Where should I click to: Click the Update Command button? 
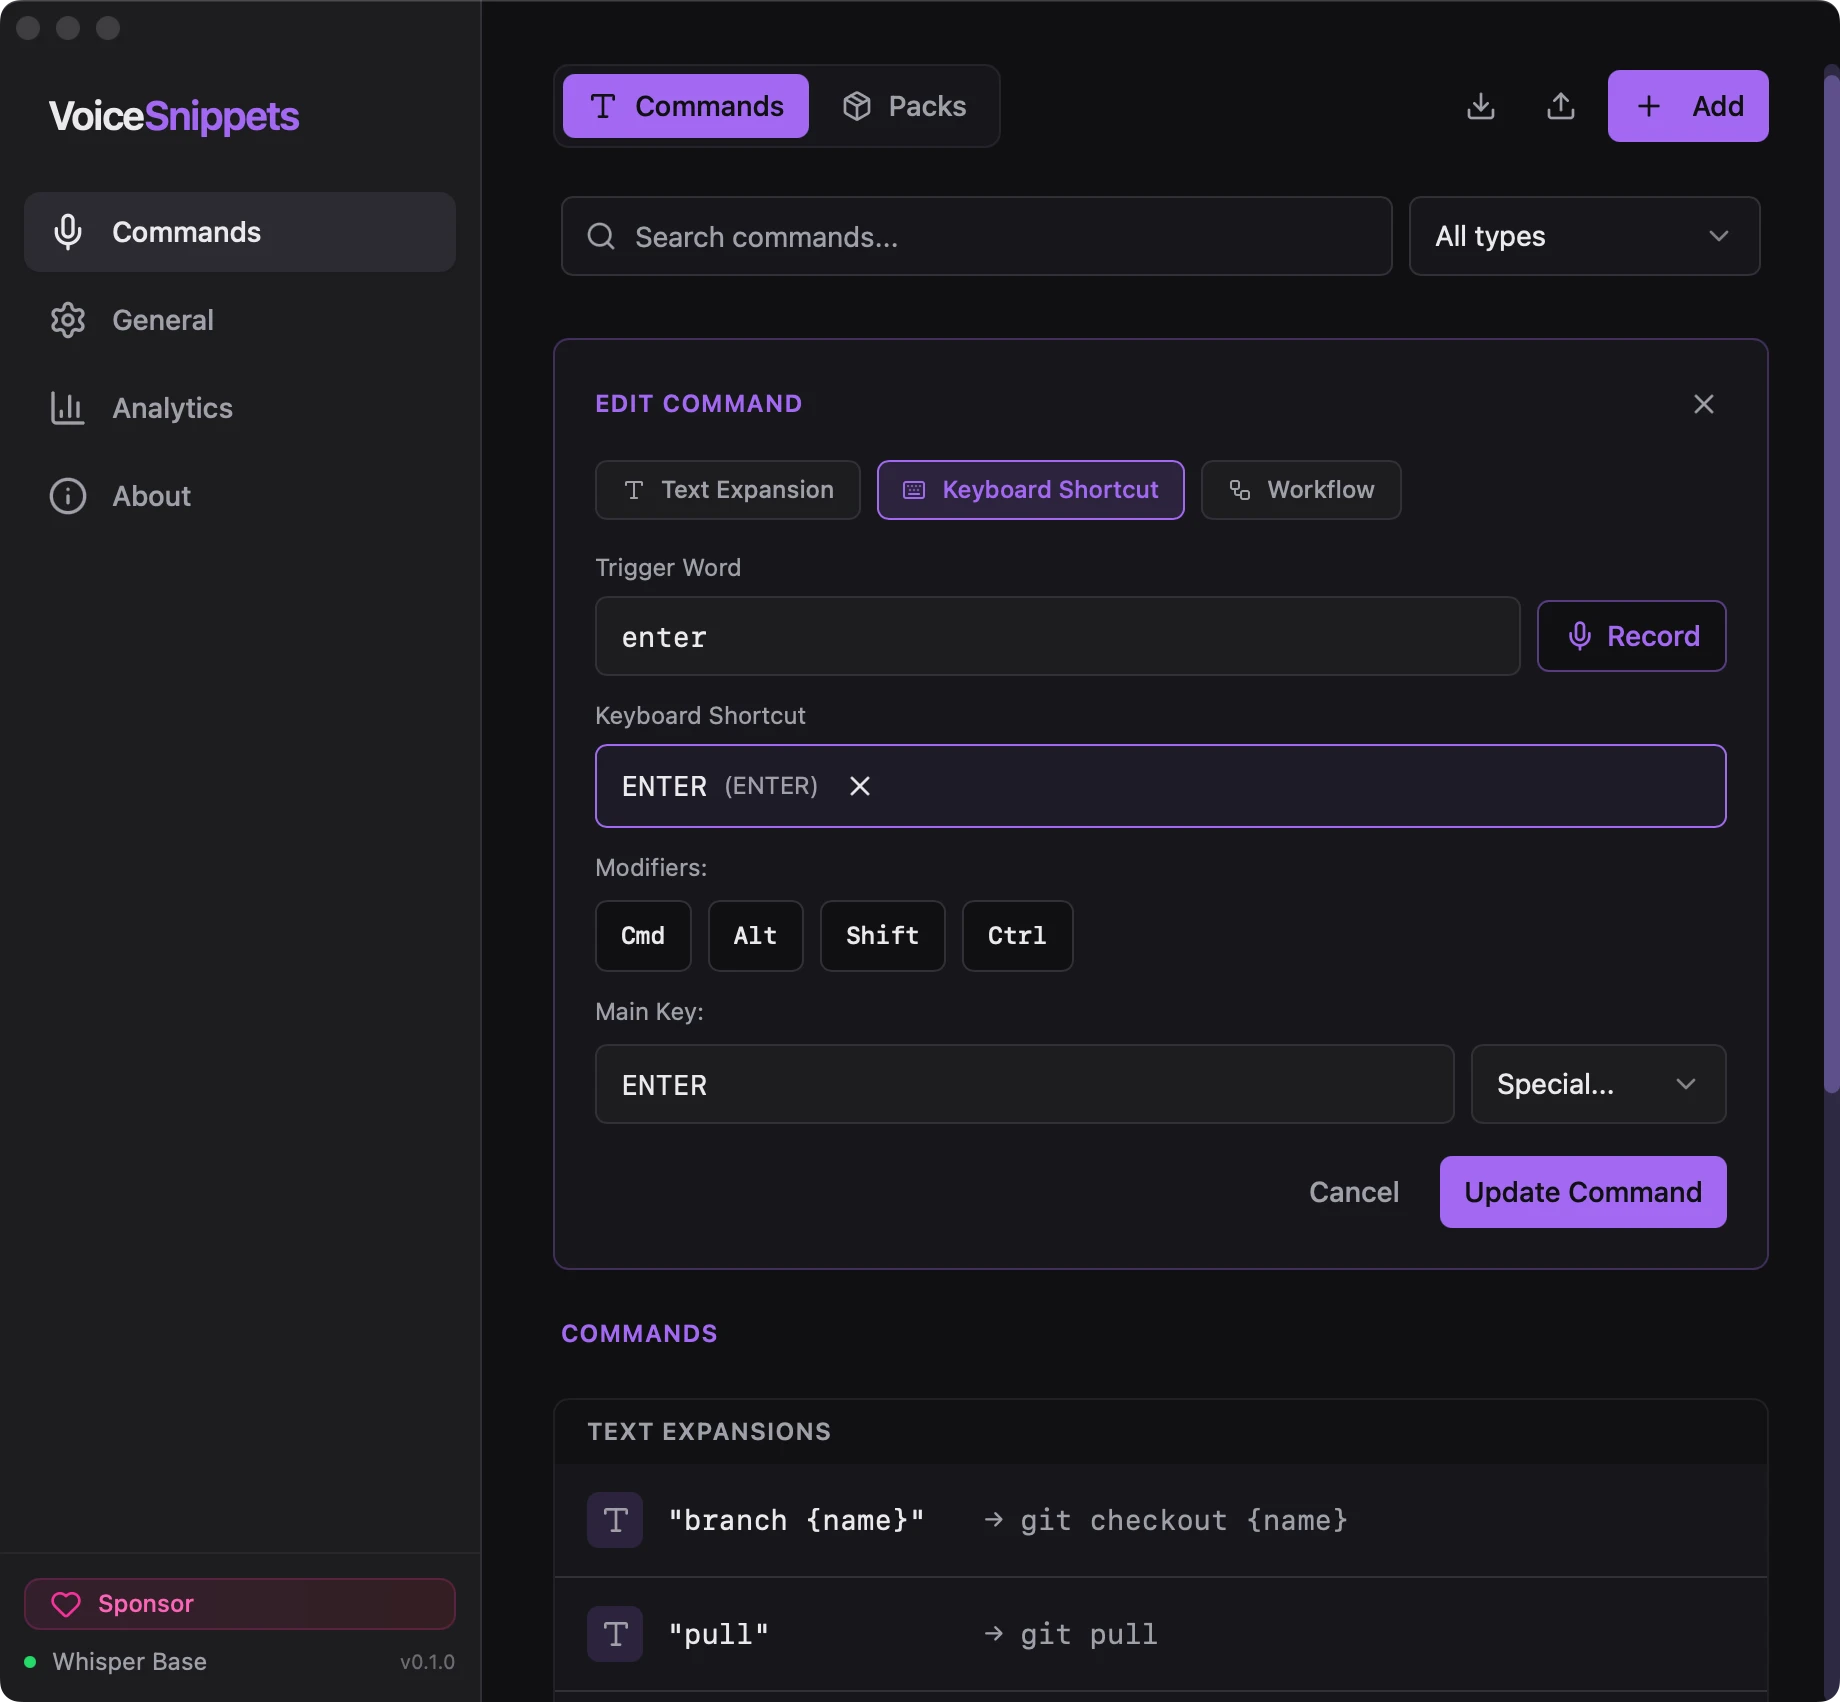tap(1583, 1192)
